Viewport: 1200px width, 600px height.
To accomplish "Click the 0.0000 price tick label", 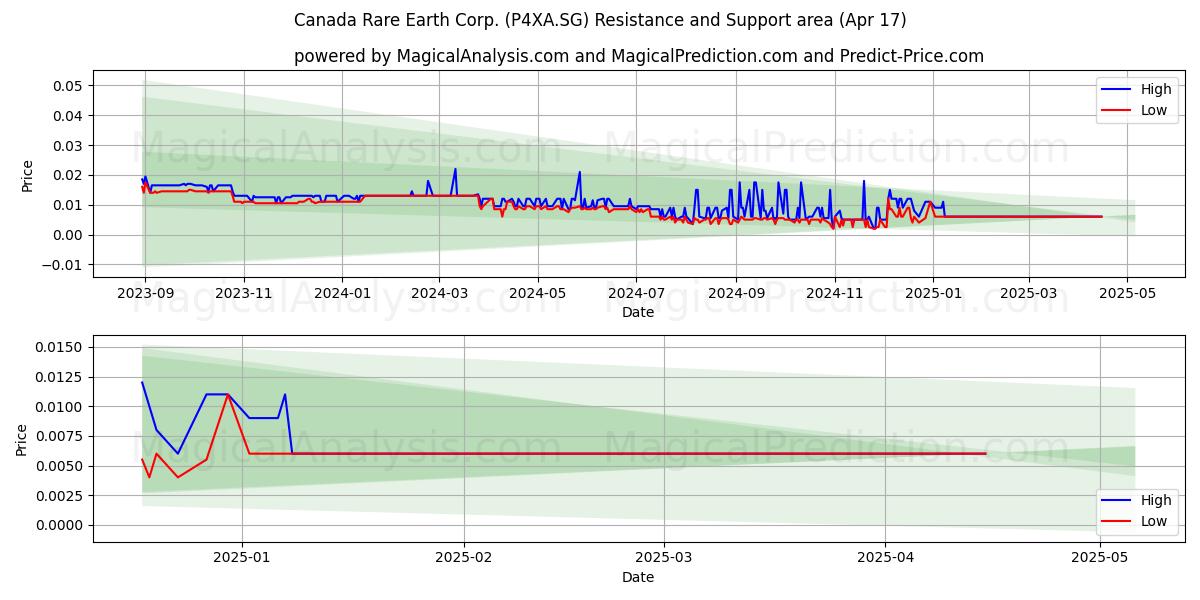I will tap(61, 525).
